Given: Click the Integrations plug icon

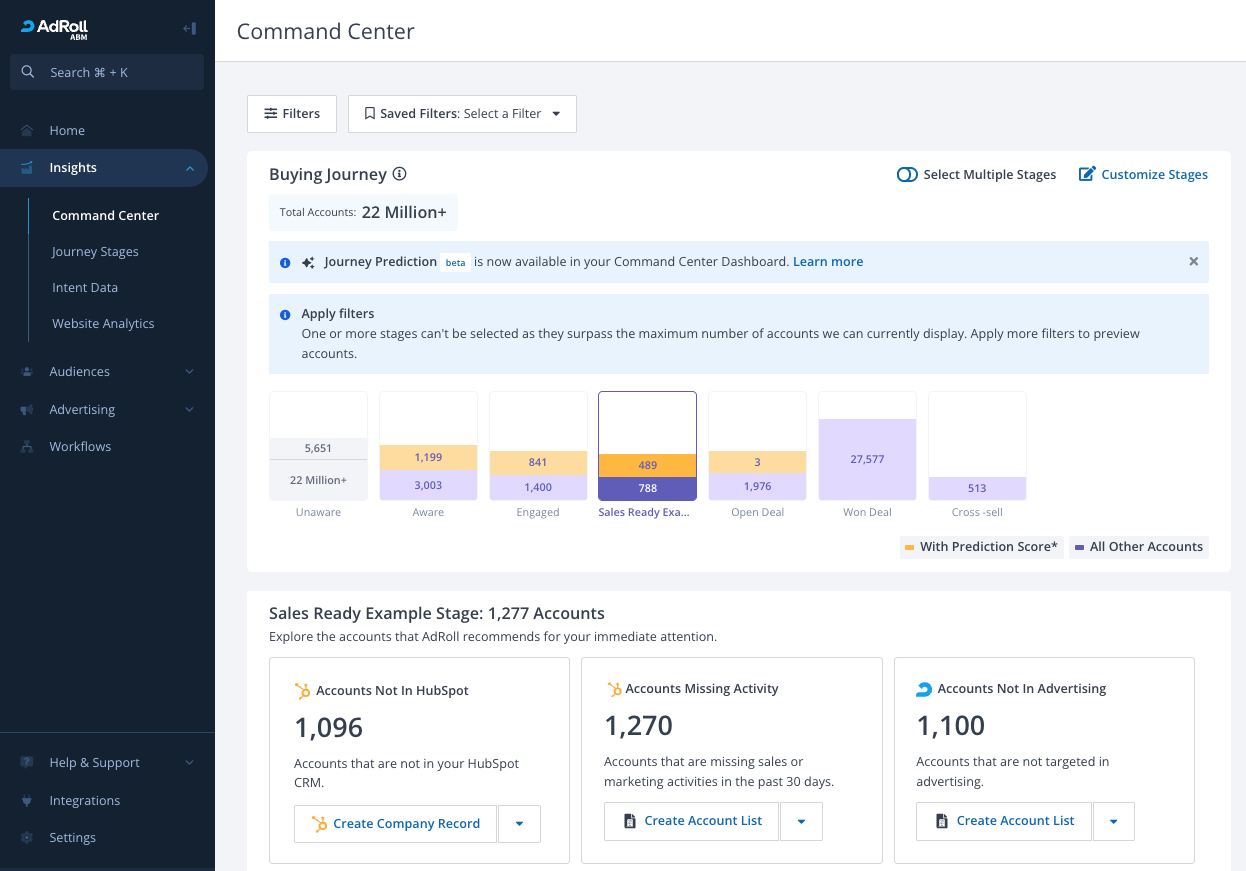Looking at the screenshot, I should [x=27, y=801].
